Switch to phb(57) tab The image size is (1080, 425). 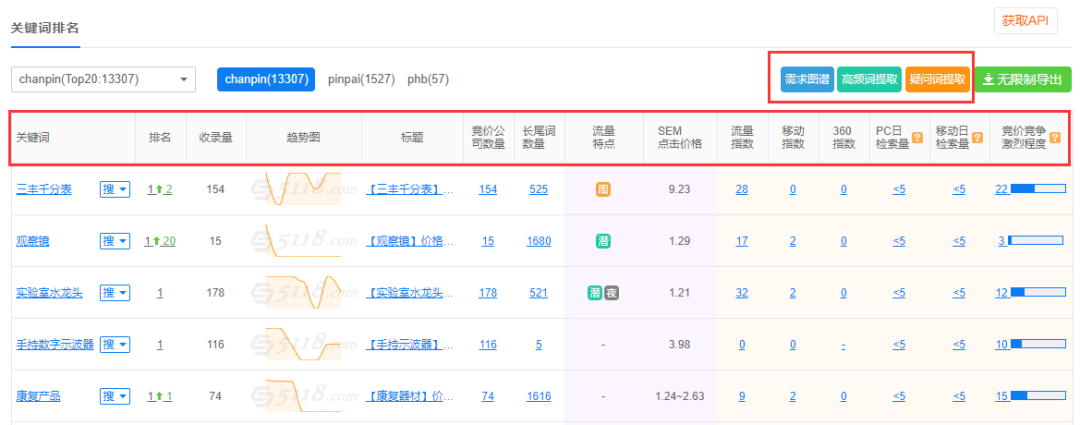(x=428, y=79)
